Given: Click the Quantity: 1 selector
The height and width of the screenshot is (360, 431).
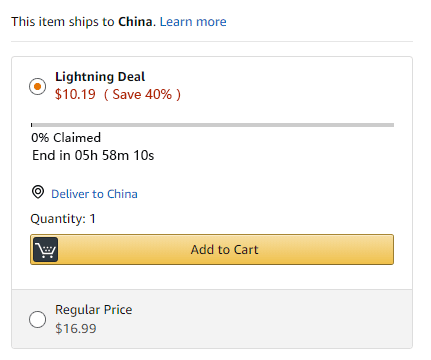Looking at the screenshot, I should coord(63,219).
